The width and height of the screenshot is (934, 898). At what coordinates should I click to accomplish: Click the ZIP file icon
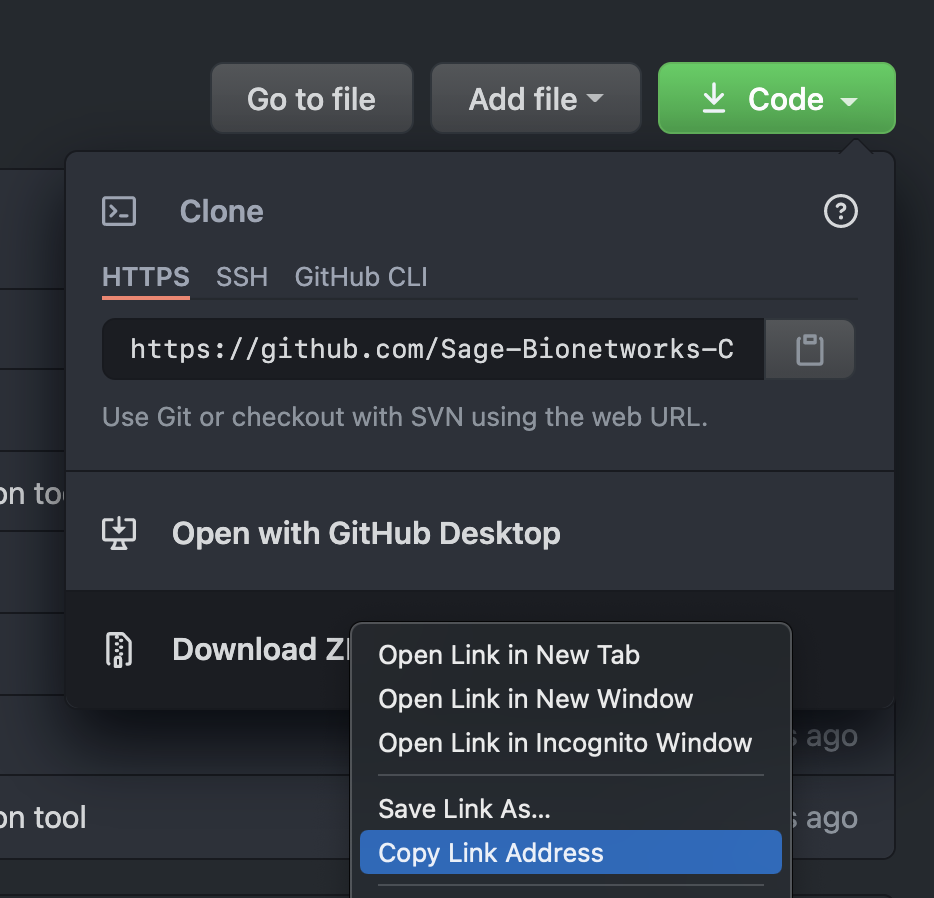119,649
